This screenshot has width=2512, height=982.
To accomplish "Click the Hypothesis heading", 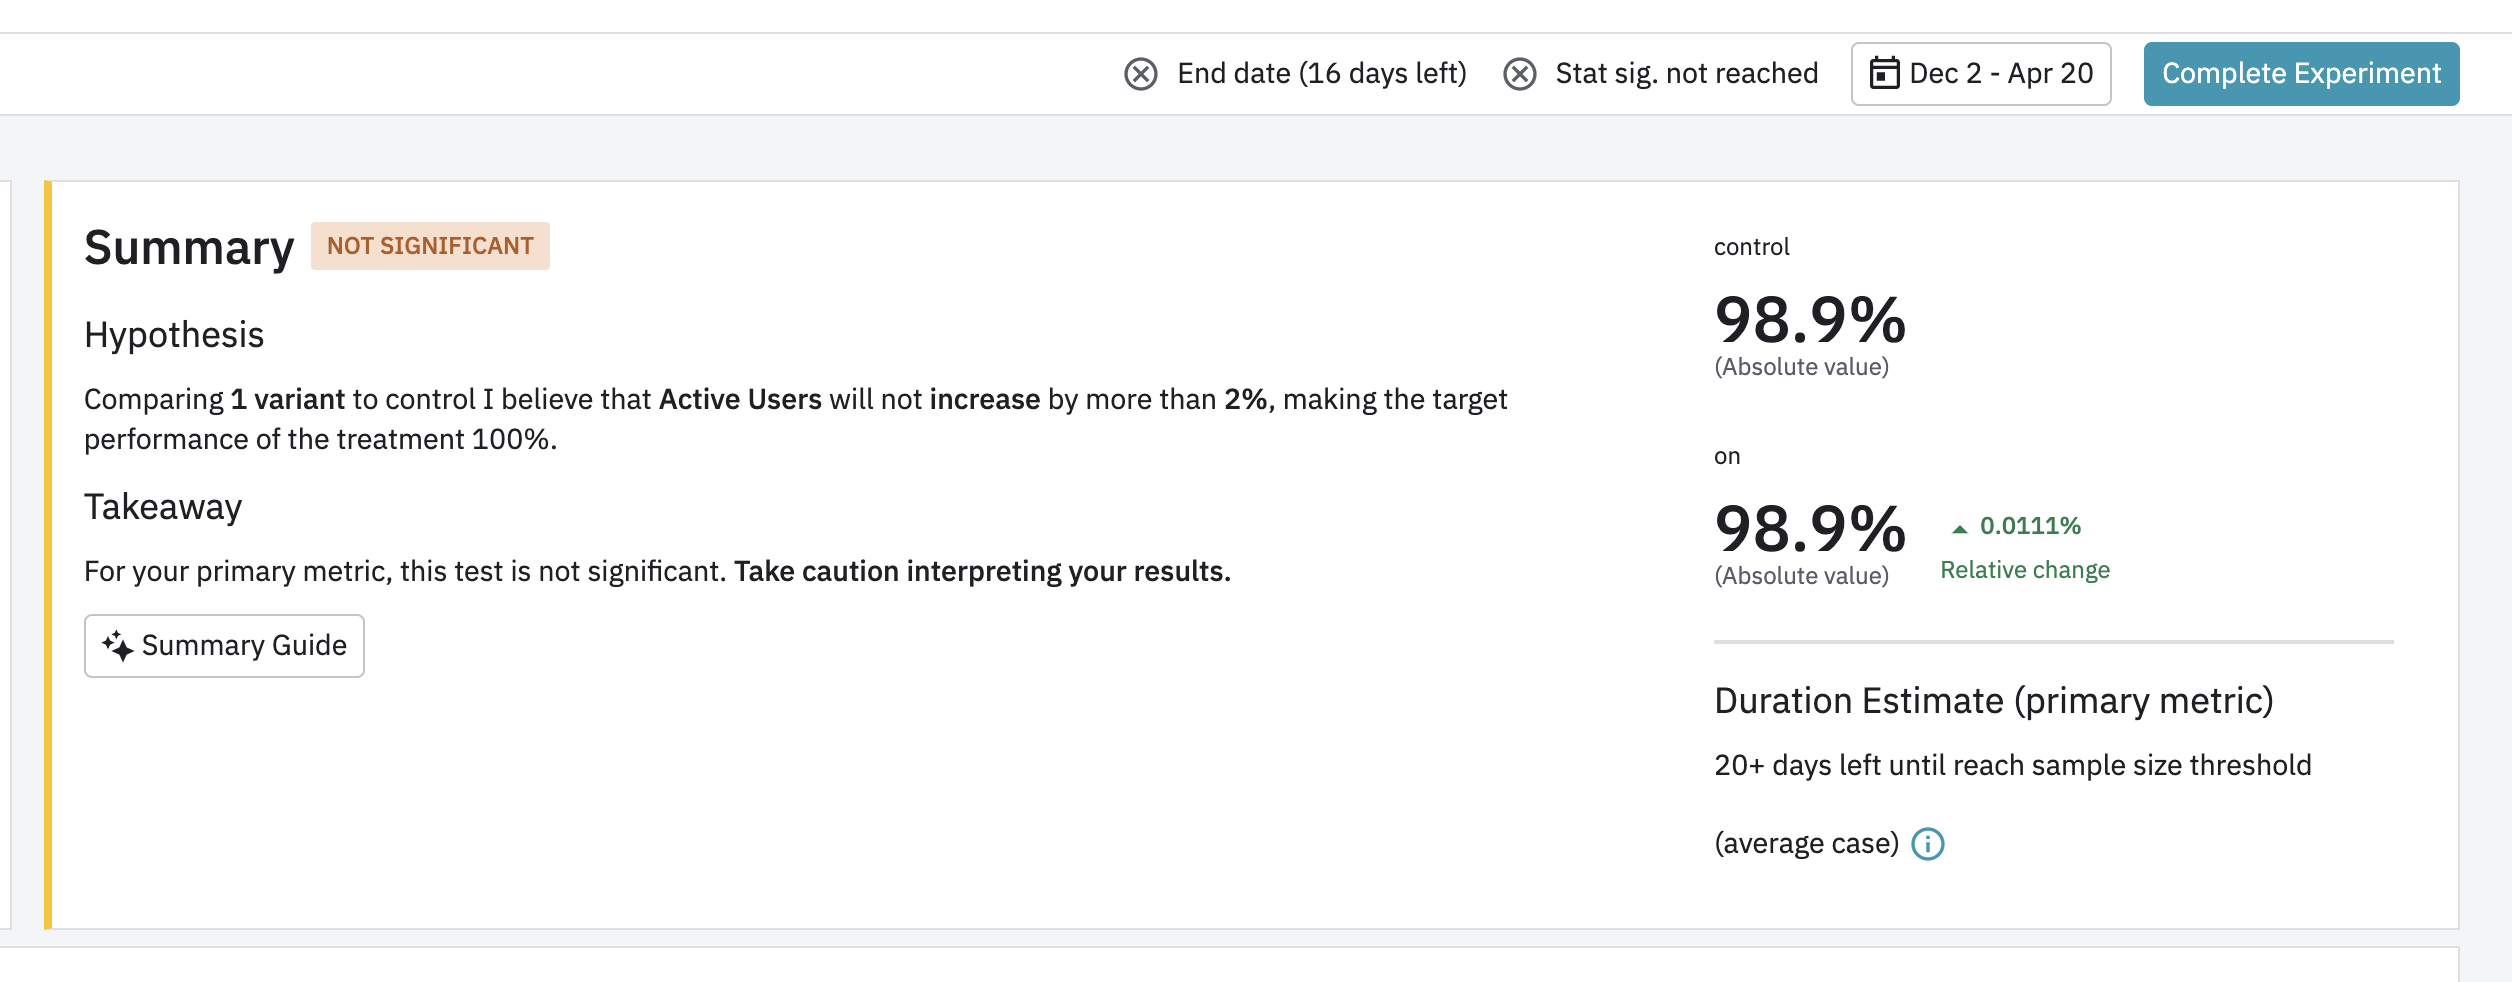I will [174, 335].
